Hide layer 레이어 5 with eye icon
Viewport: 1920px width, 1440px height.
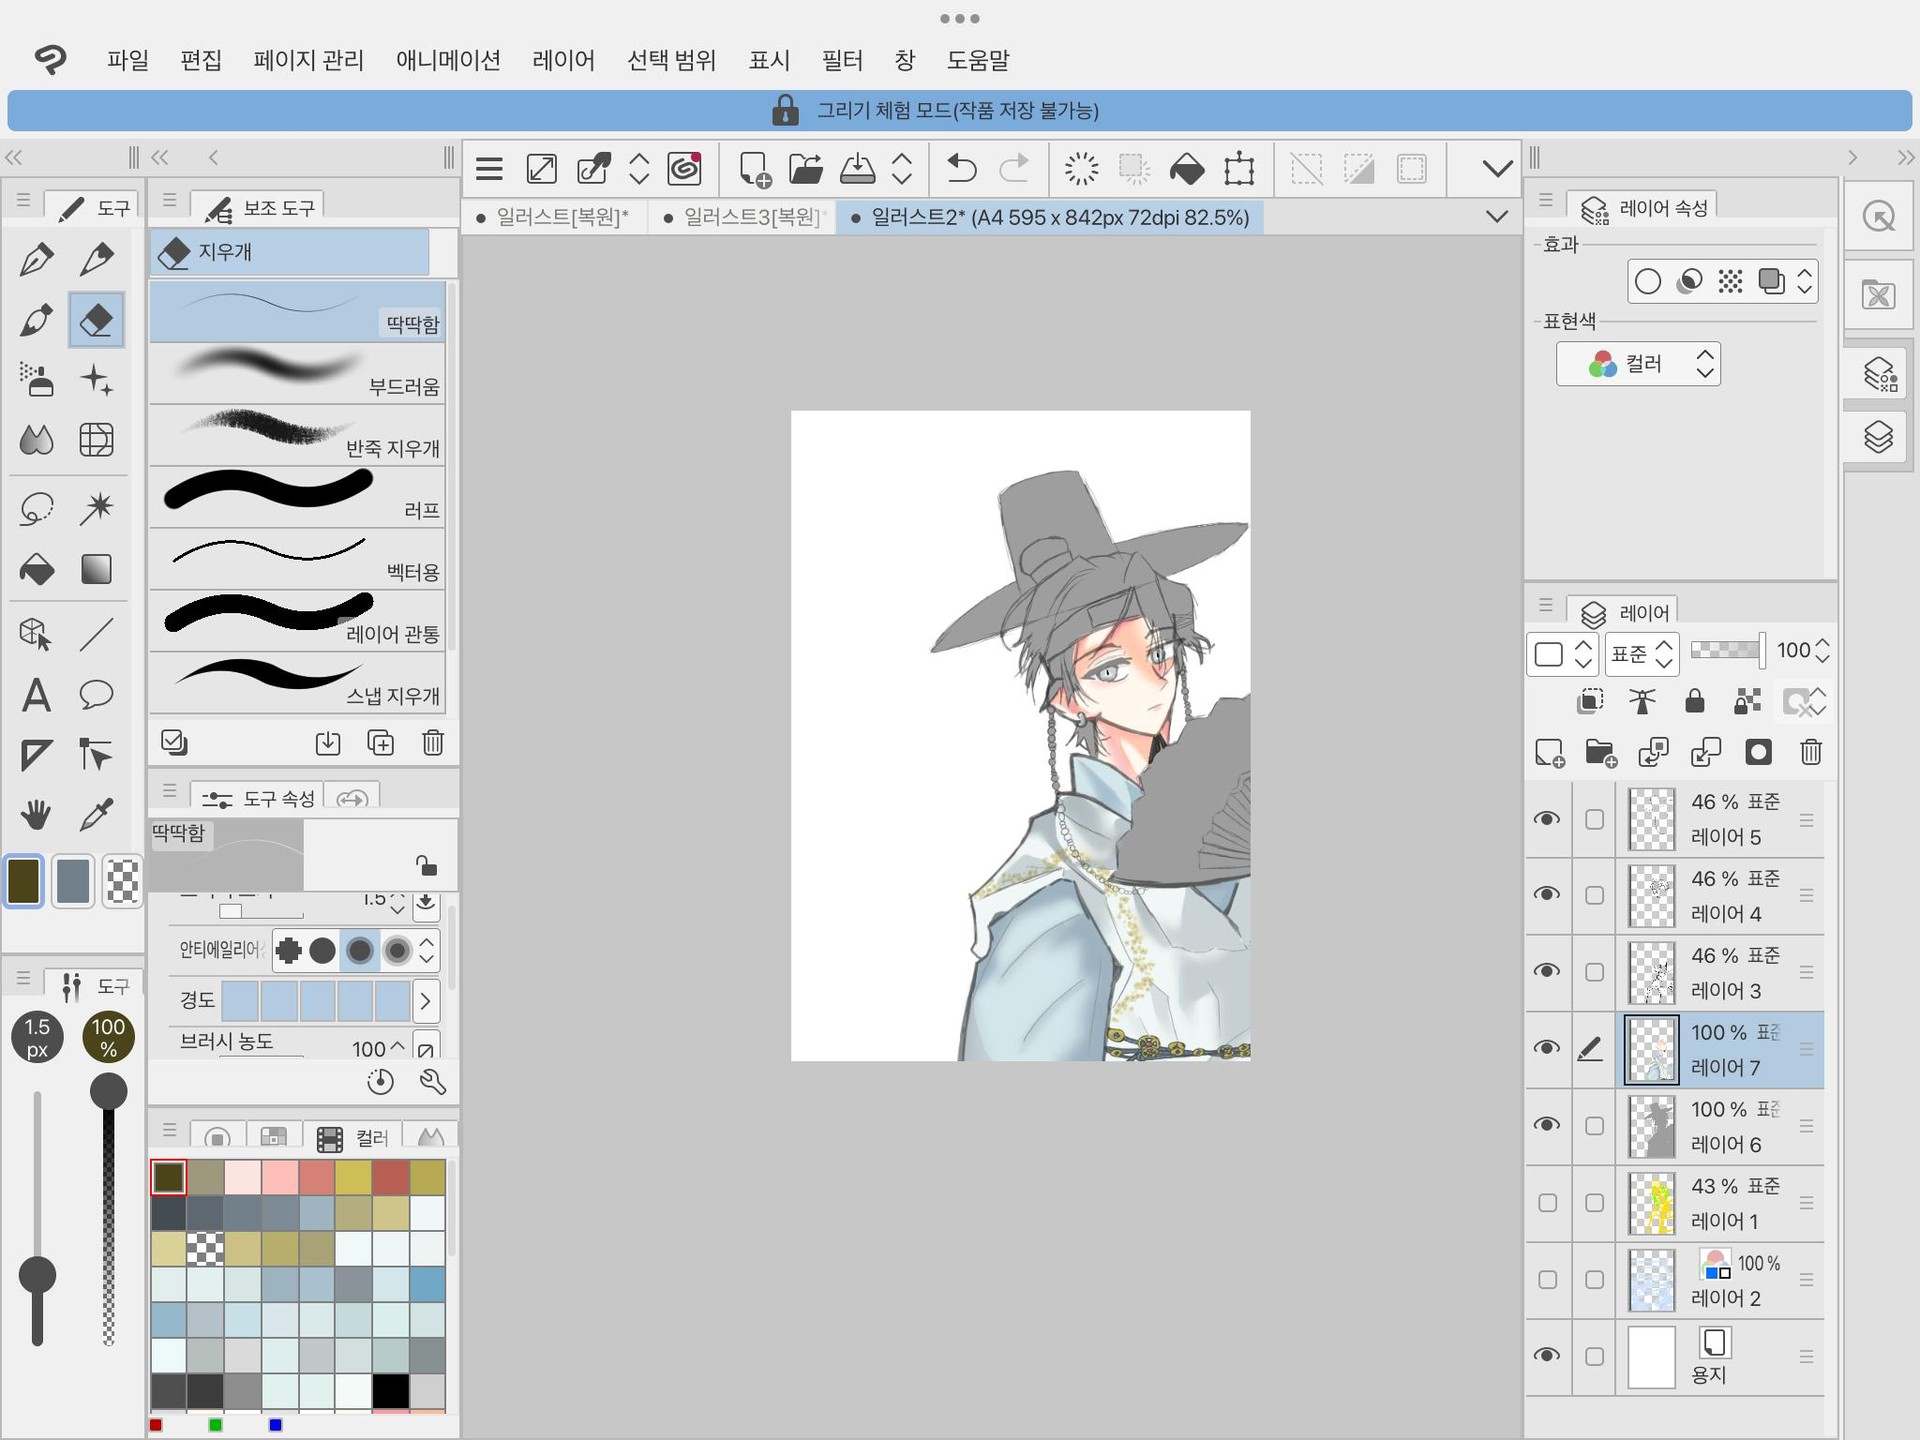coord(1547,819)
